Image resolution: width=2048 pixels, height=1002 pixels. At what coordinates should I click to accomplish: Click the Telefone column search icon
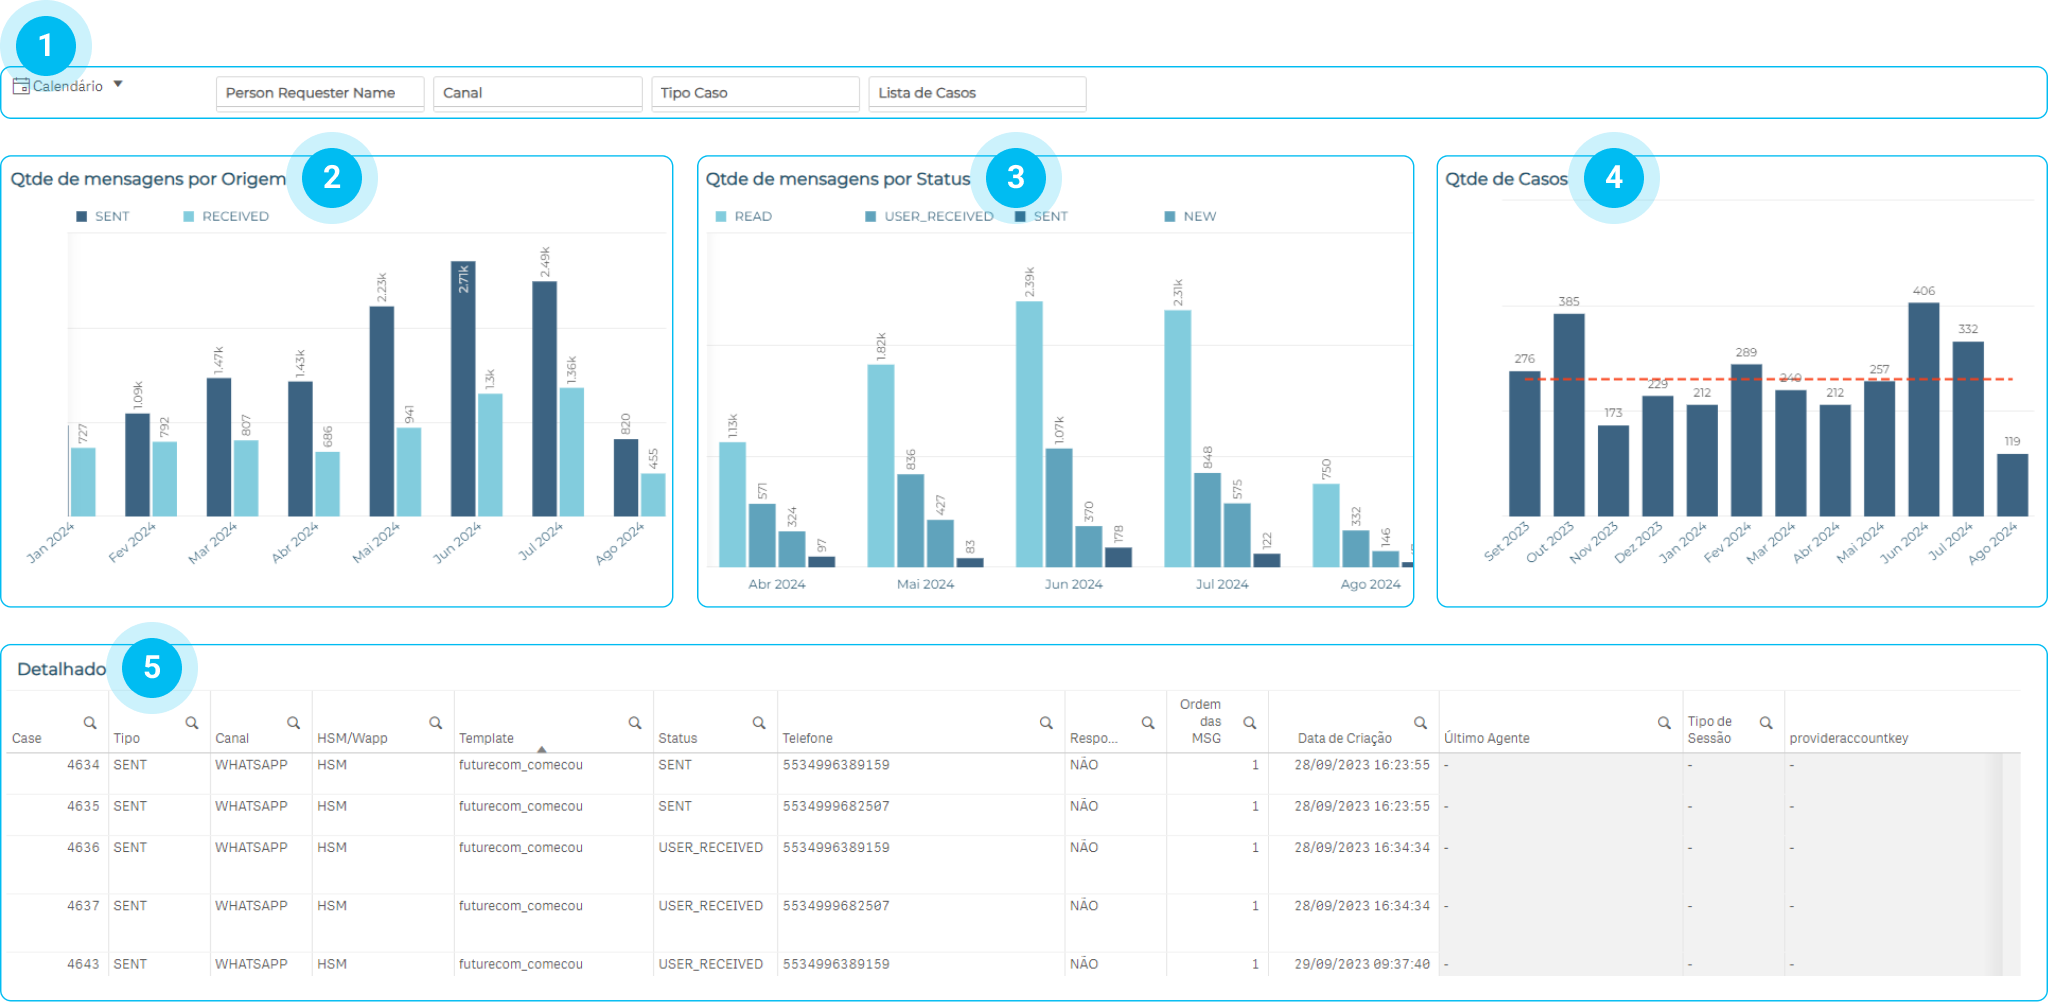[x=1046, y=723]
